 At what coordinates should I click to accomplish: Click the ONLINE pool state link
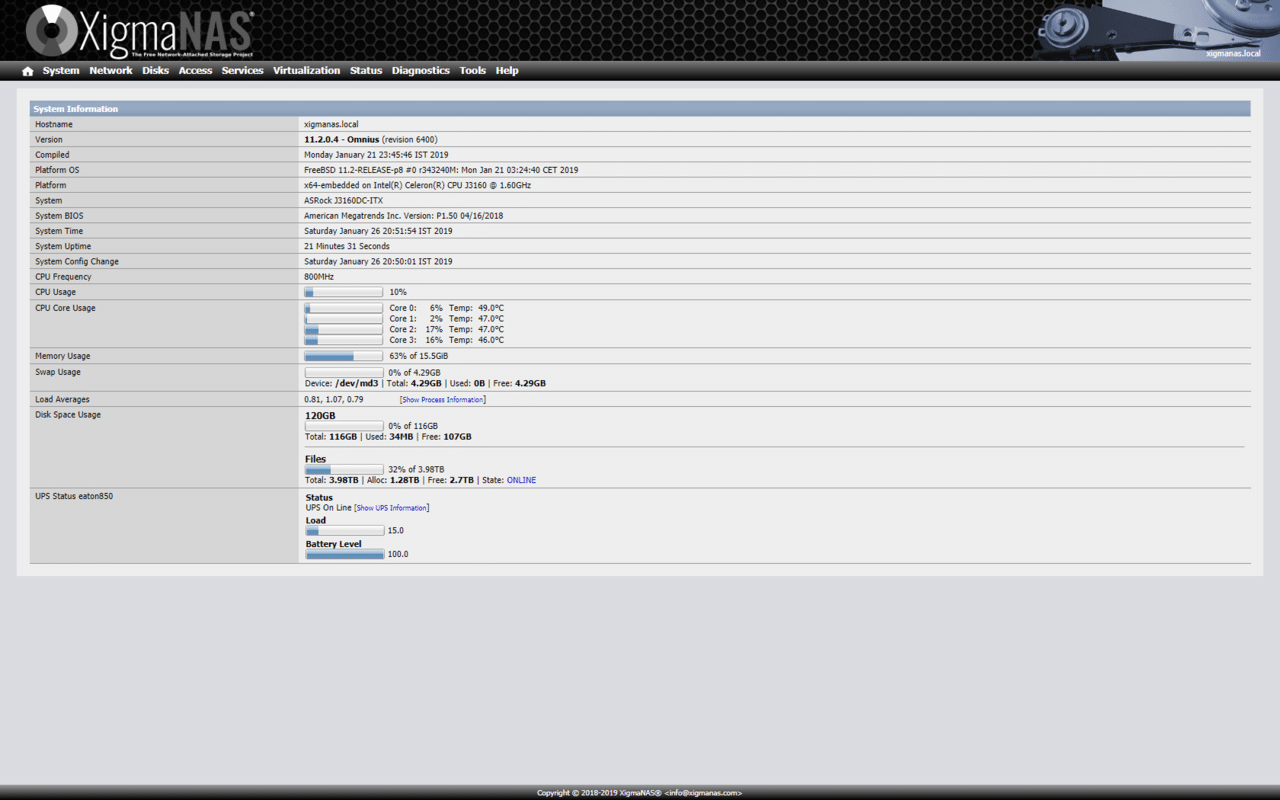click(521, 479)
